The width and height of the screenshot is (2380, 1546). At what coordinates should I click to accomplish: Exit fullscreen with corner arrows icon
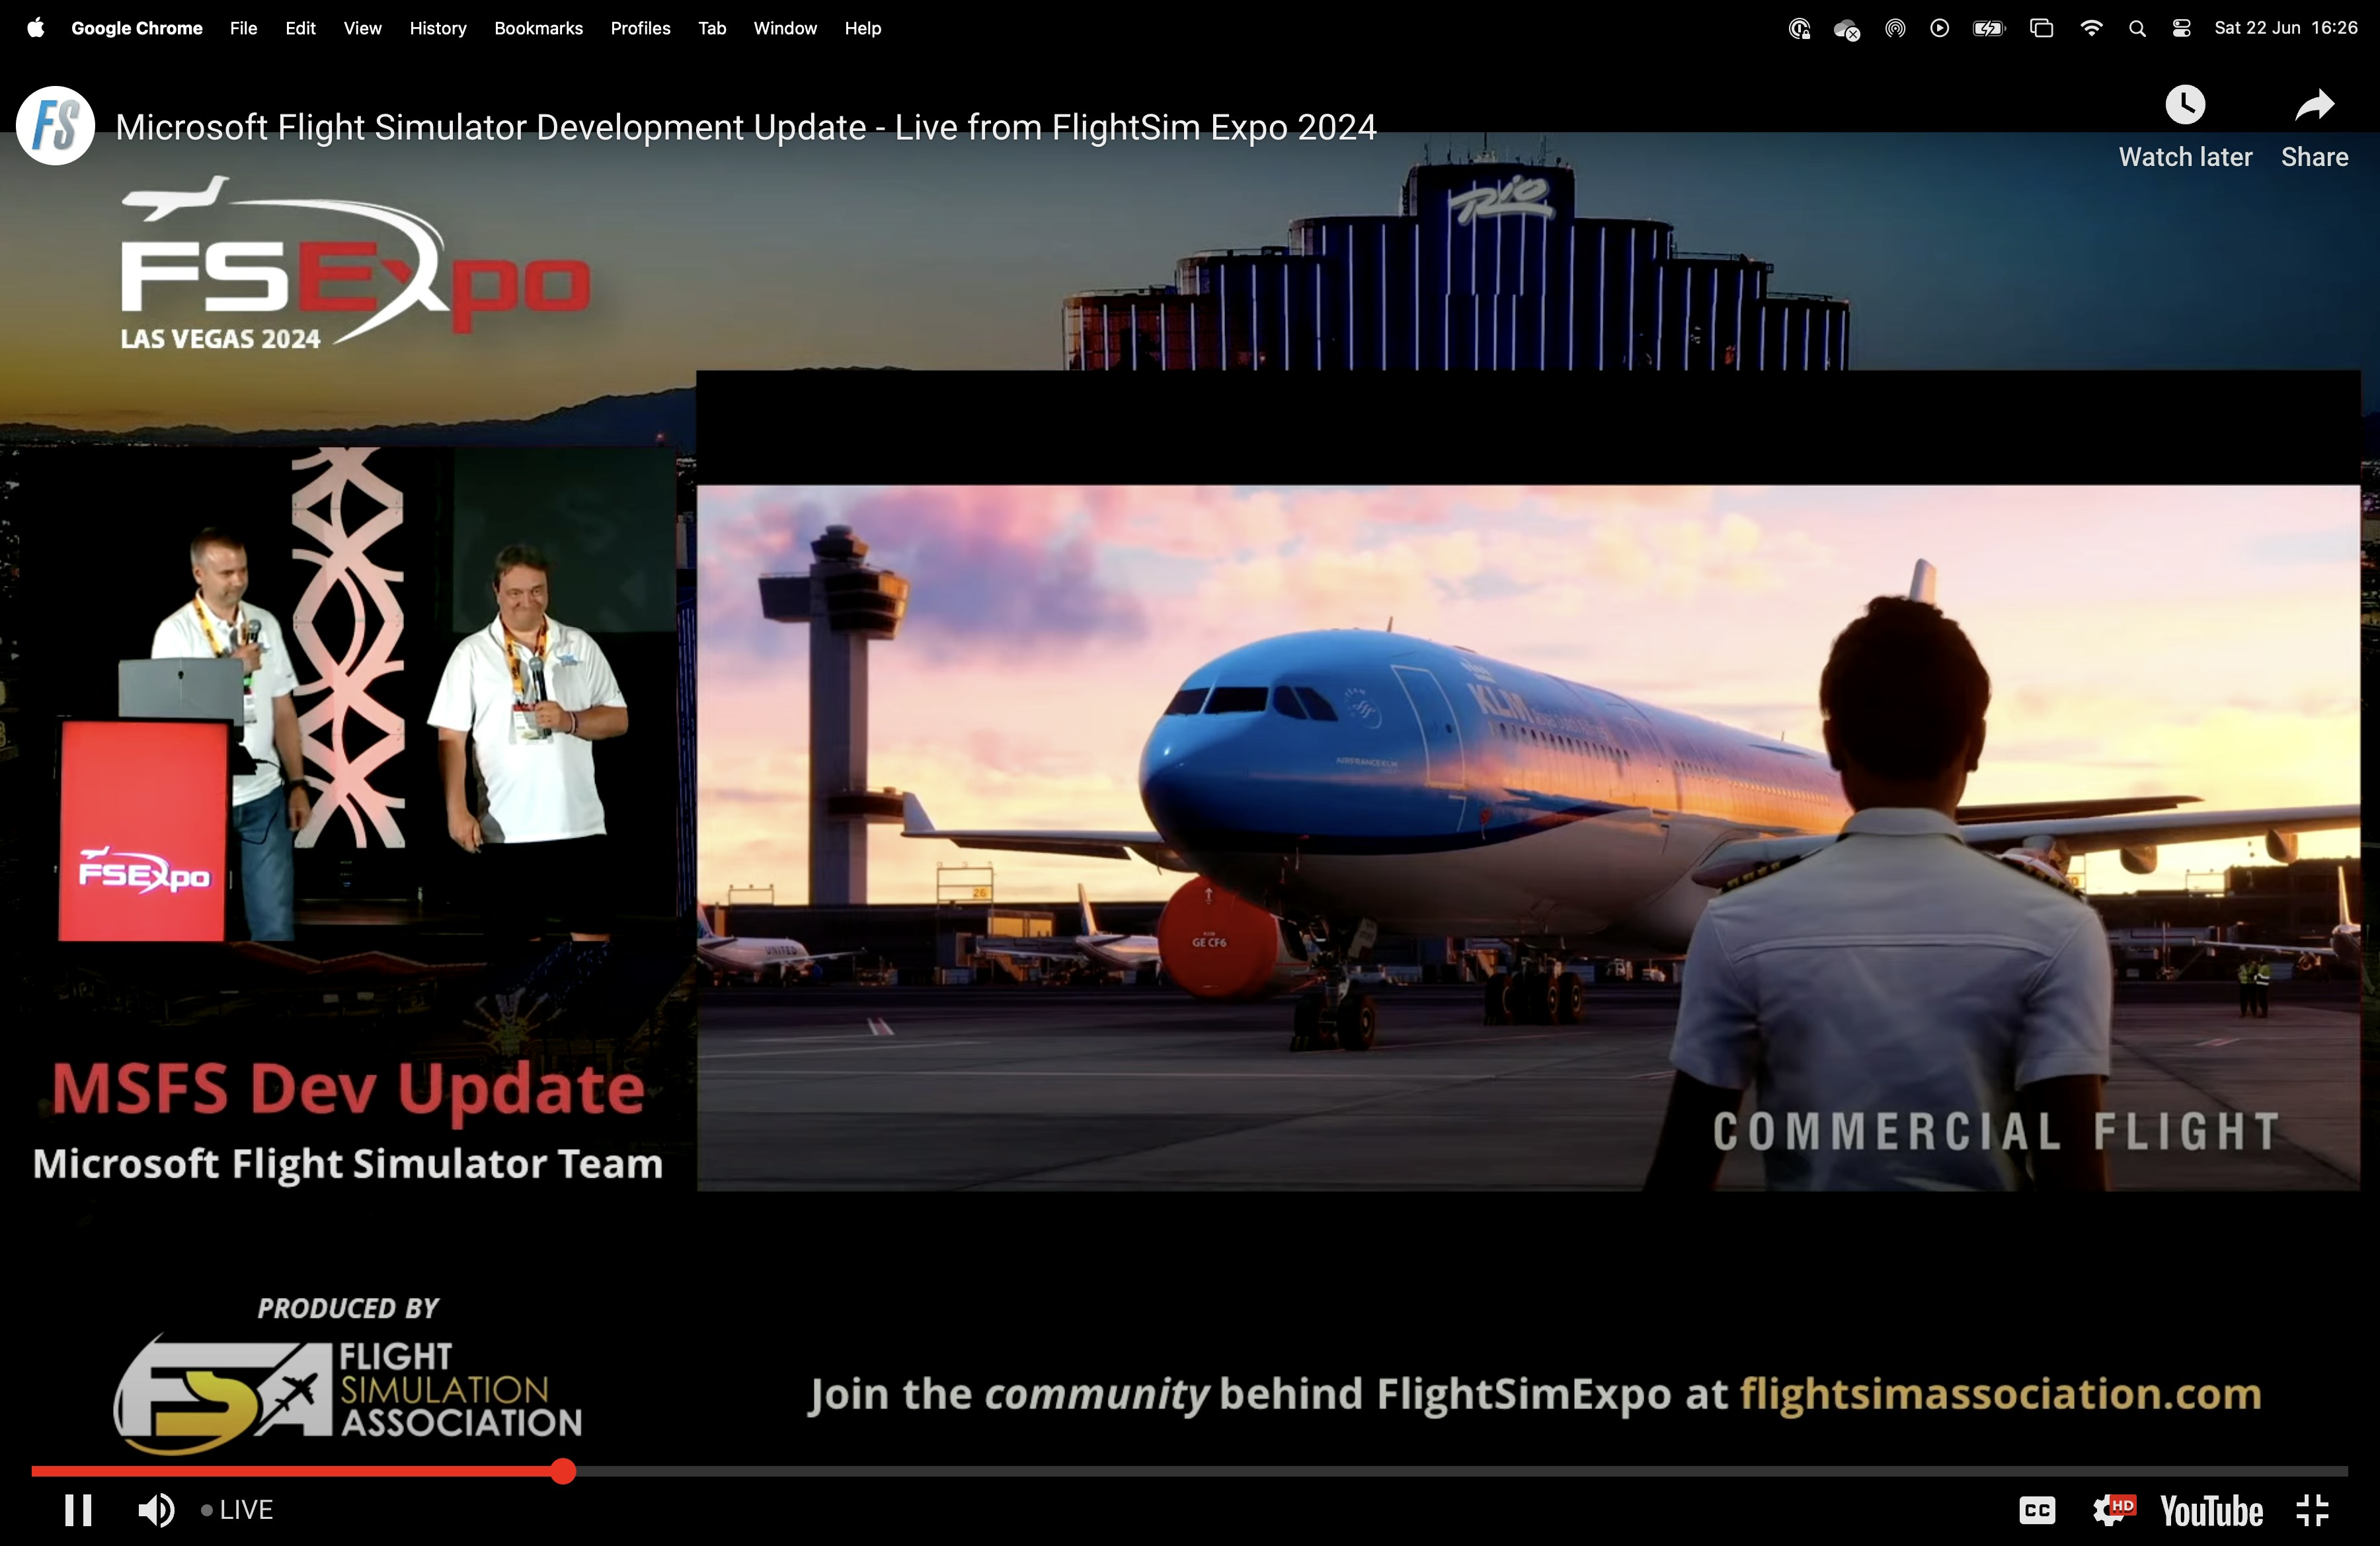tap(2313, 1510)
